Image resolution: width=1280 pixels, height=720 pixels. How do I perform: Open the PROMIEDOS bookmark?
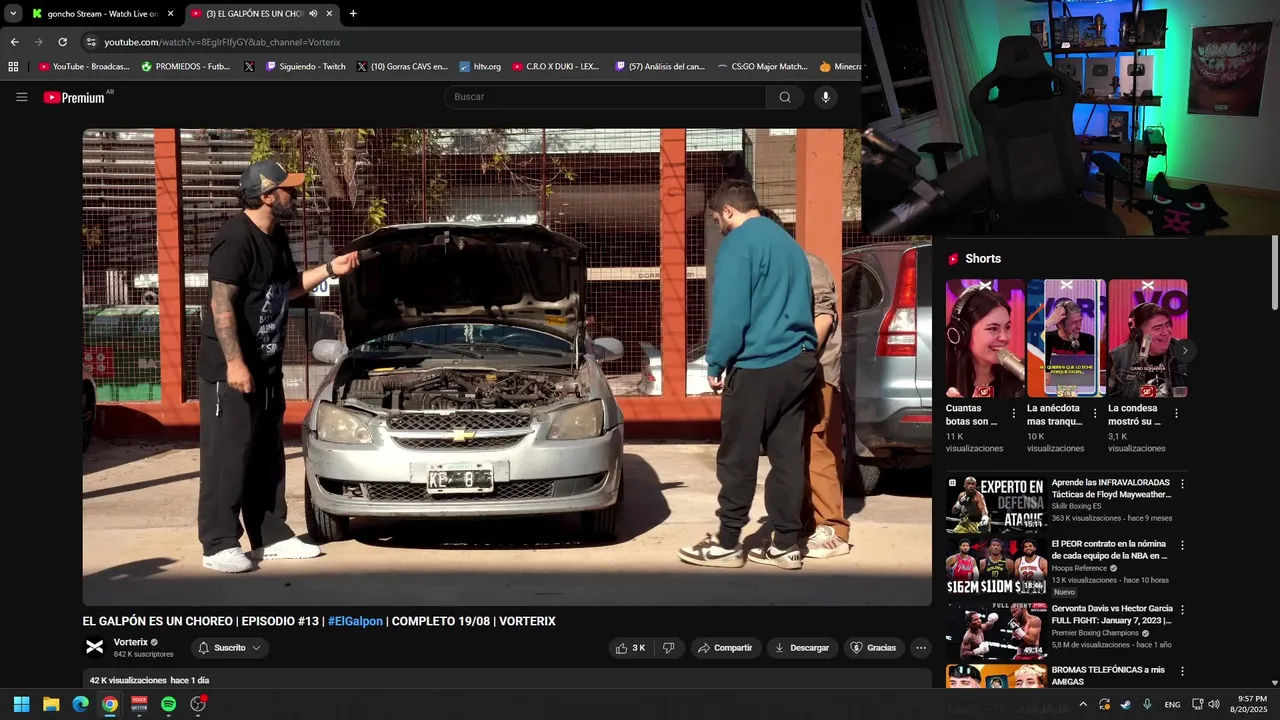(x=186, y=67)
